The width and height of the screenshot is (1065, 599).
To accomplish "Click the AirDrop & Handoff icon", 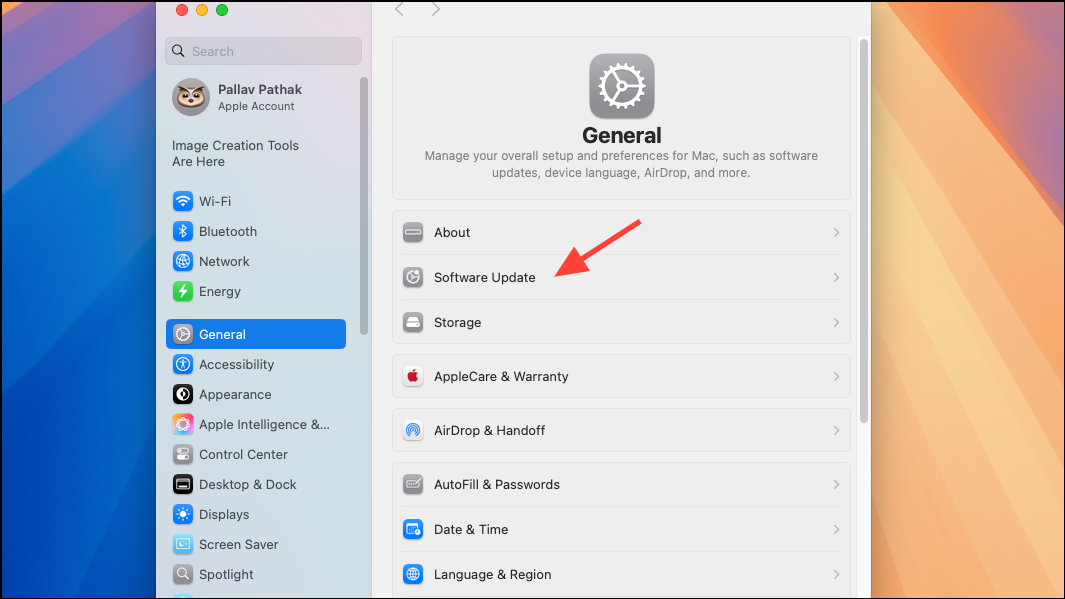I will point(413,430).
